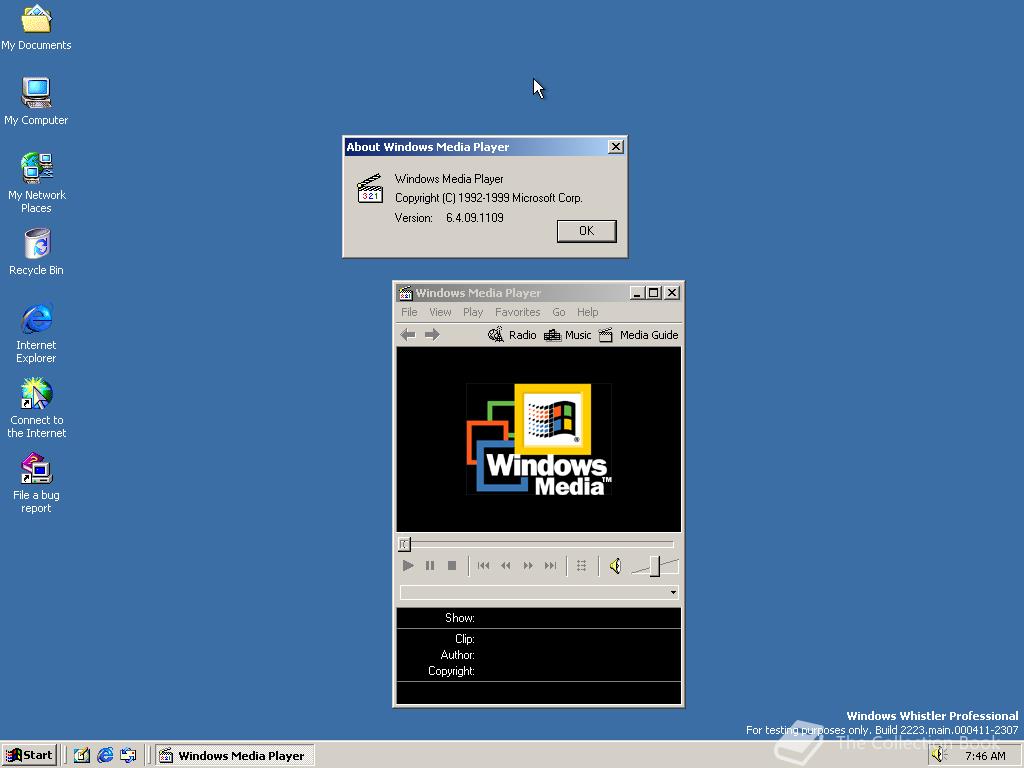1024x768 pixels.
Task: Click OK in About Windows Media Player
Action: pos(586,231)
